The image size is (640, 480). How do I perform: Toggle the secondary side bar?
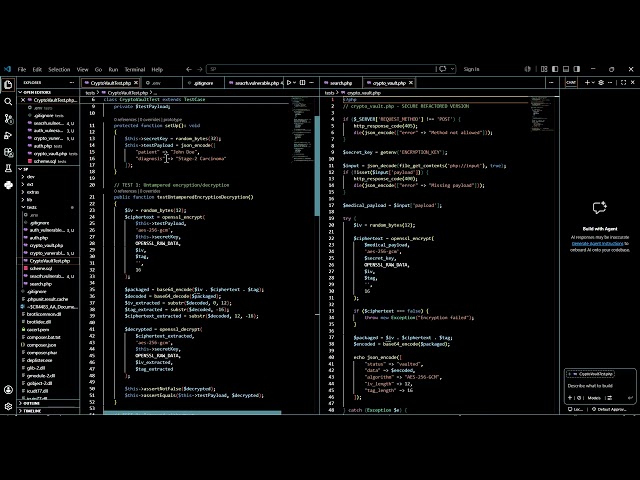(x=577, y=69)
